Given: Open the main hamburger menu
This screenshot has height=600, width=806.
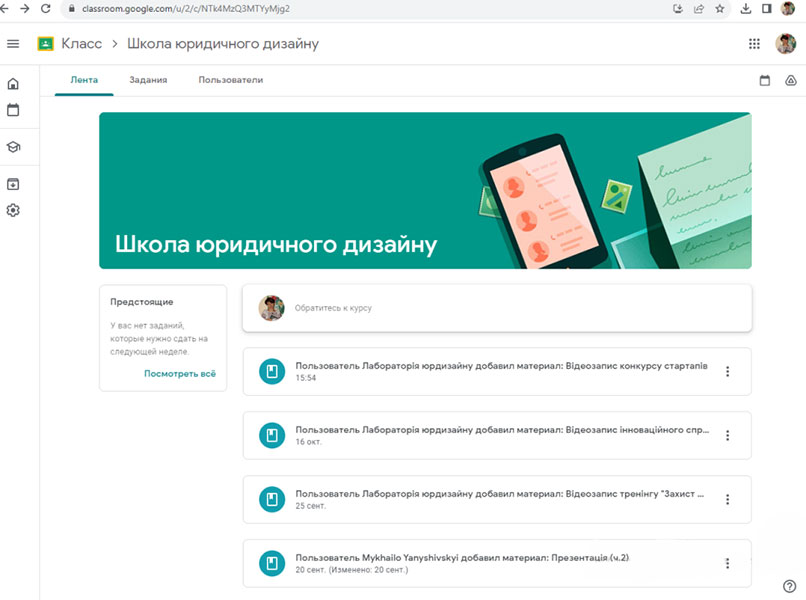Looking at the screenshot, I should [13, 44].
